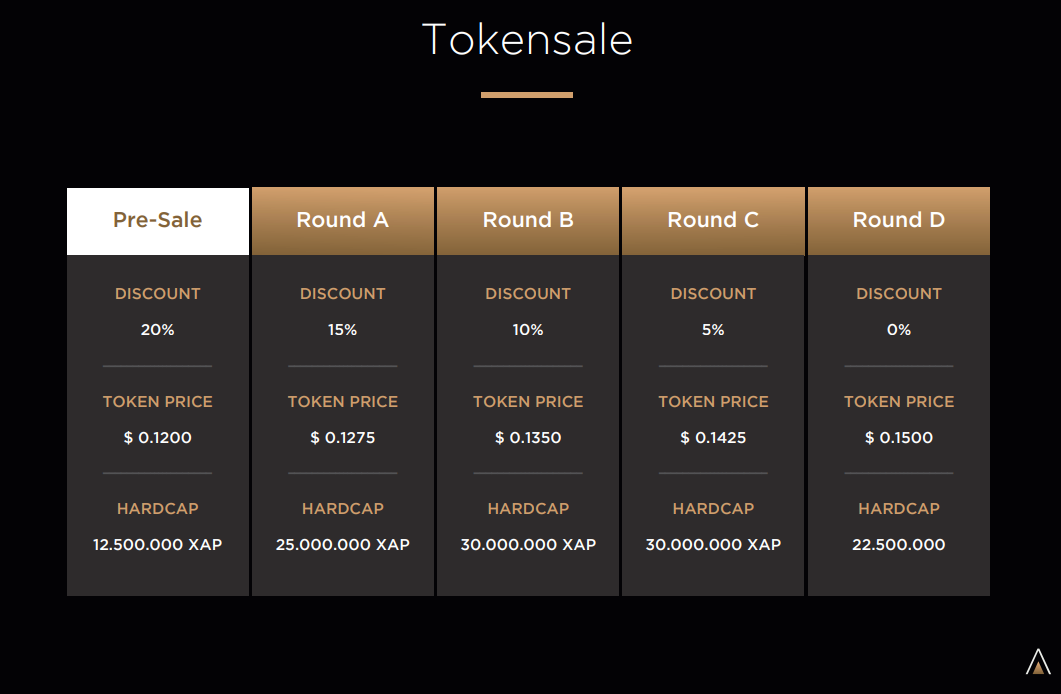The image size is (1061, 694).
Task: Select the Round D tab
Action: 899,221
